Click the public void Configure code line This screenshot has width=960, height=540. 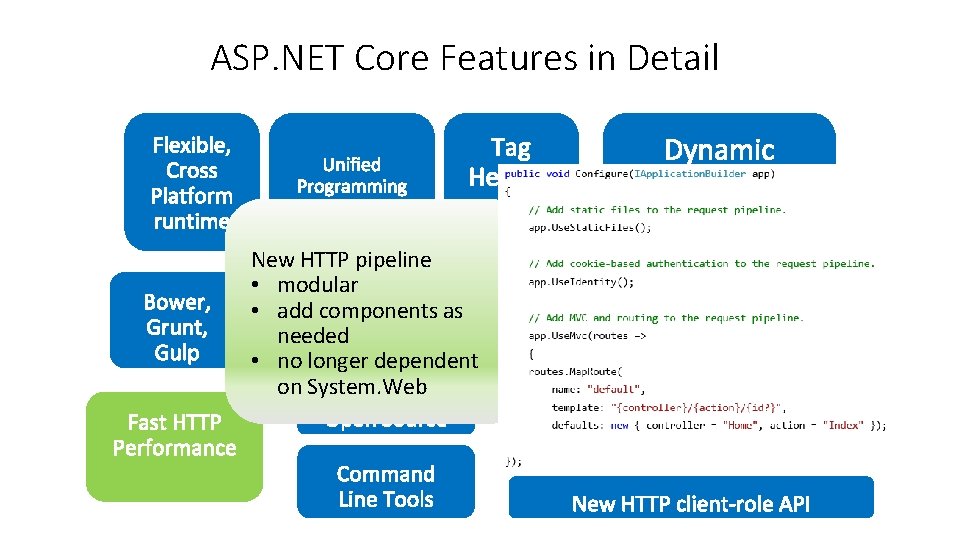640,174
